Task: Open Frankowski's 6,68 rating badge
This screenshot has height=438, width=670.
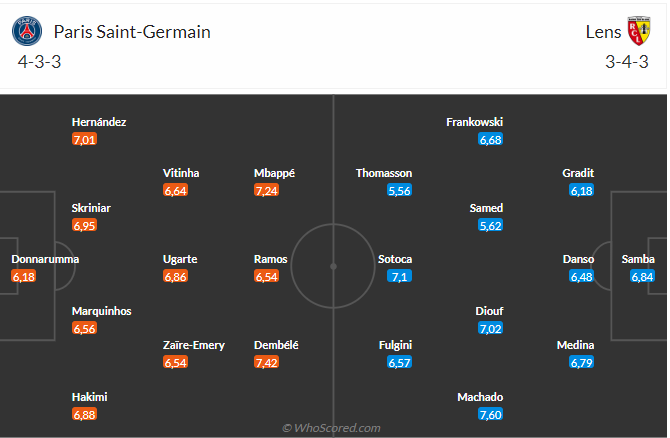Action: click(x=490, y=139)
